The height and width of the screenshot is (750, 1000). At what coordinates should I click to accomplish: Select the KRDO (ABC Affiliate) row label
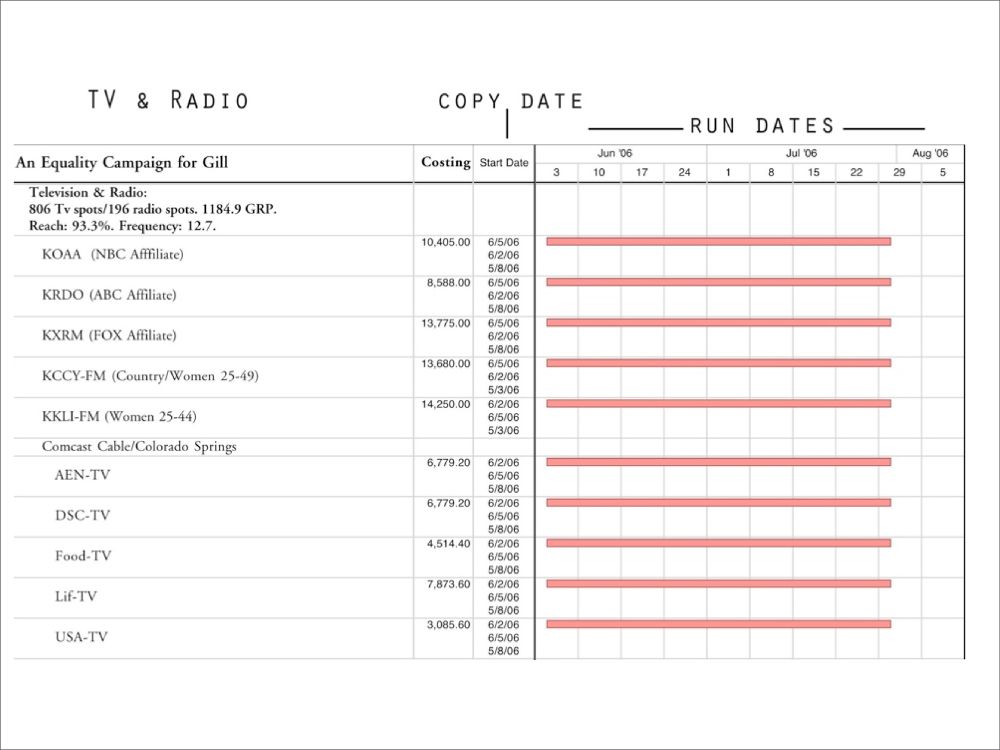click(x=109, y=295)
